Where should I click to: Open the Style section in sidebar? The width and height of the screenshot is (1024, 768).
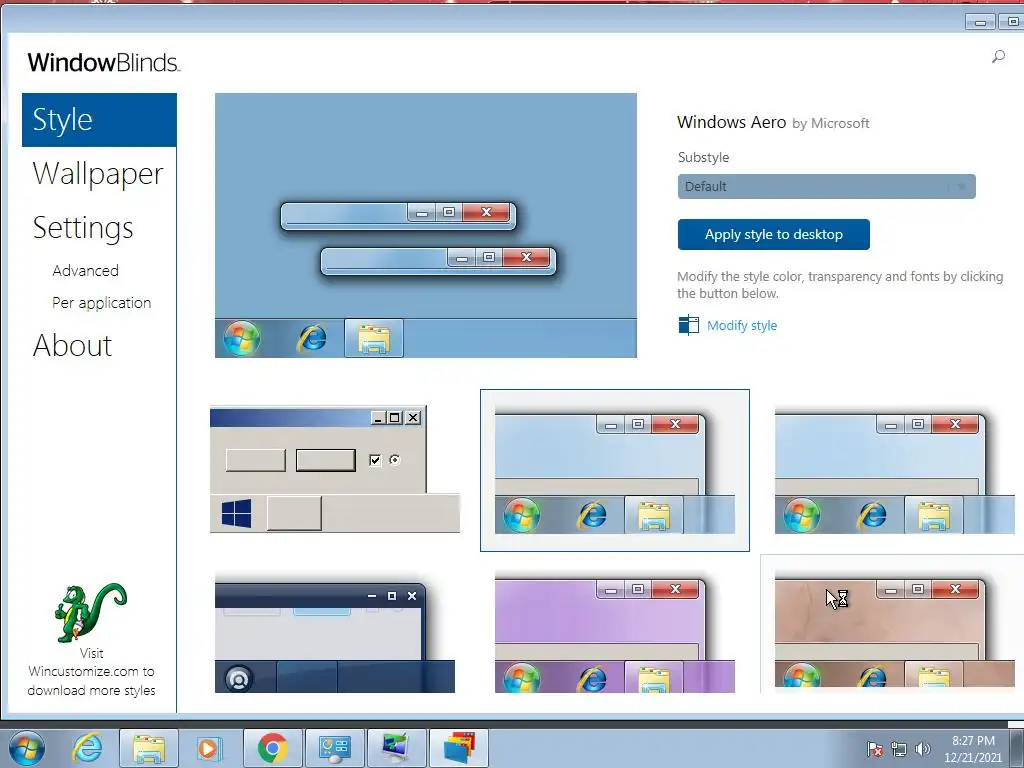click(99, 120)
